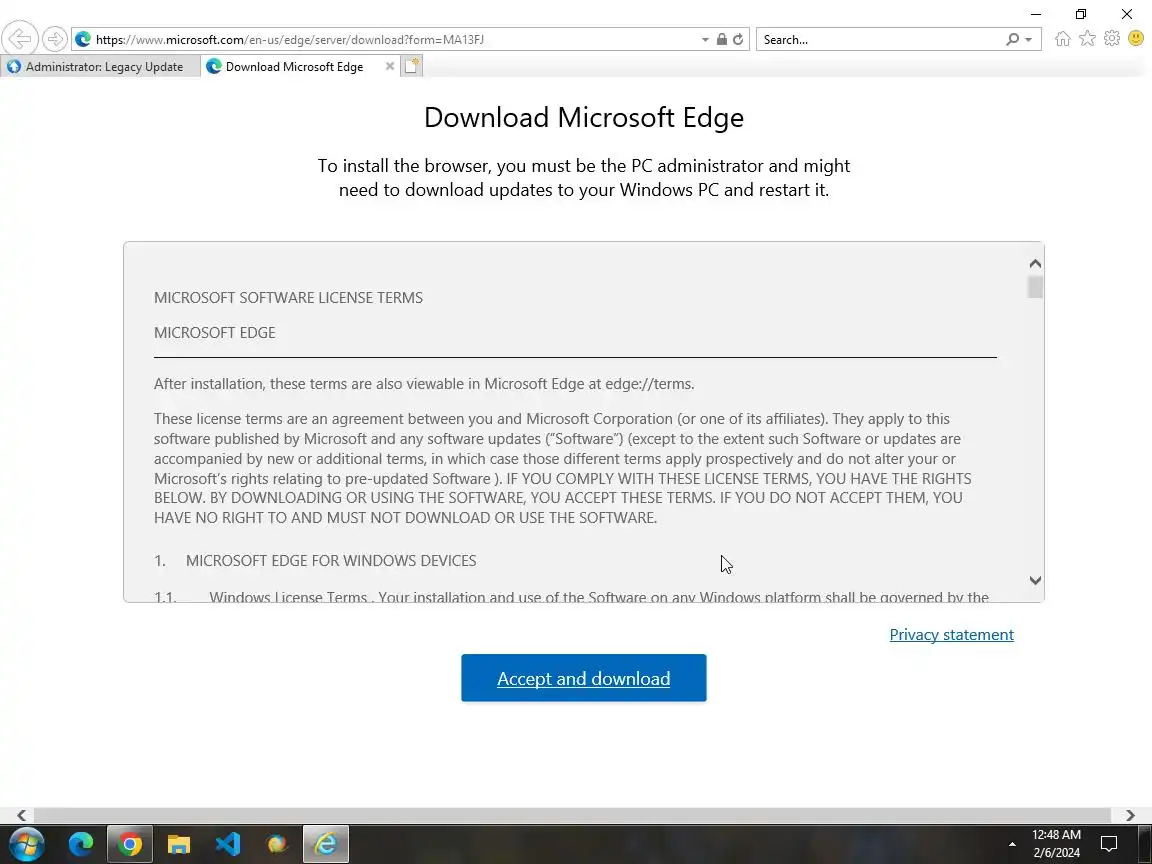The width and height of the screenshot is (1152, 864).
Task: Restore down the browser window
Action: click(1081, 14)
